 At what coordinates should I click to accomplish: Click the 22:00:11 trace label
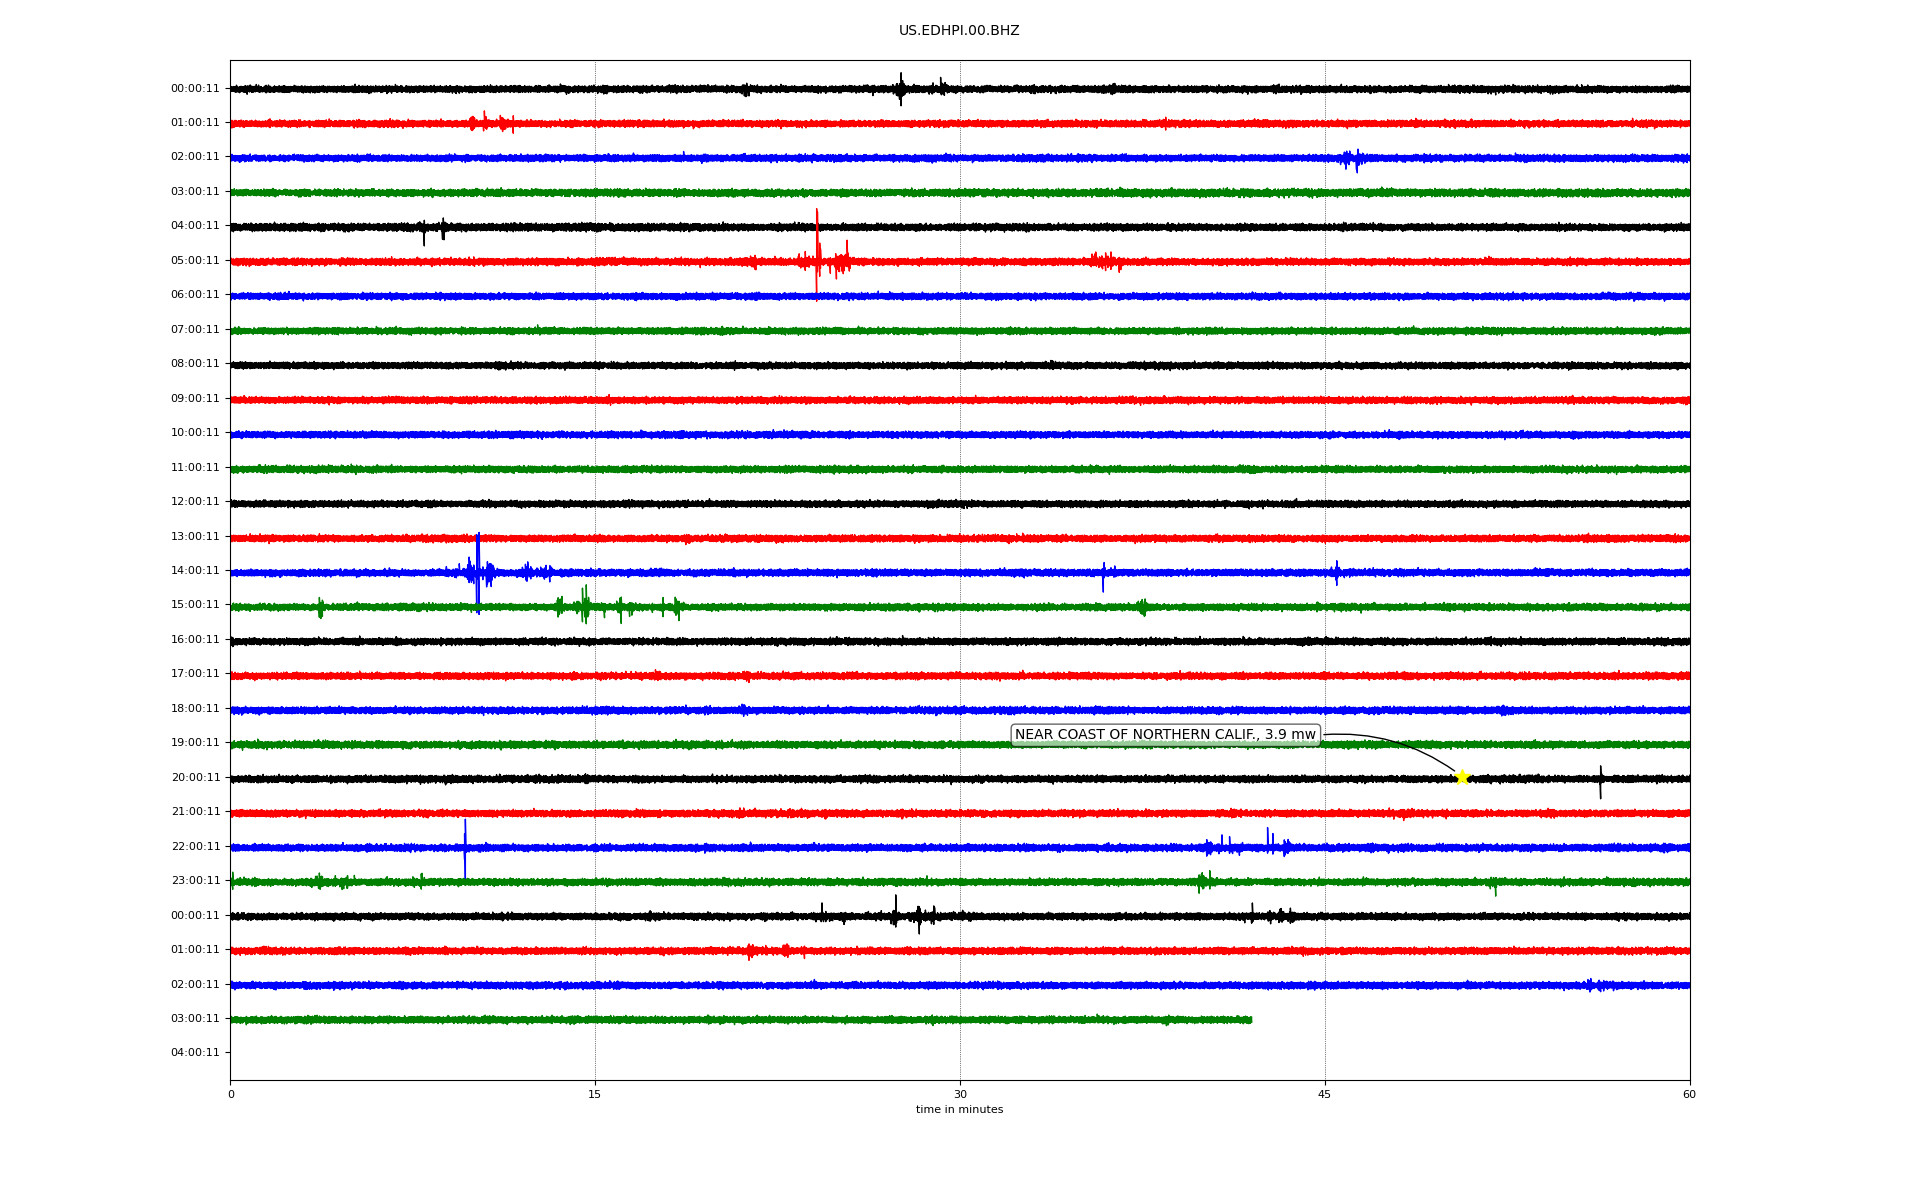coord(195,847)
